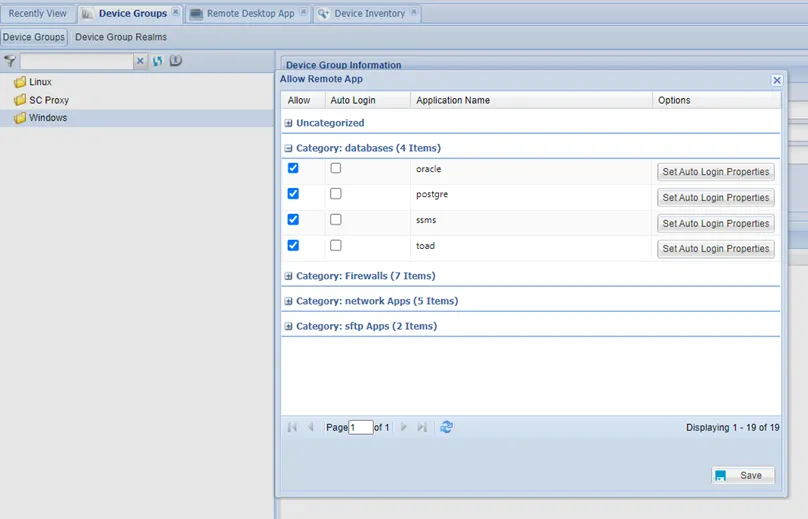This screenshot has width=808, height=519.
Task: Collapse the databases category
Action: pyautogui.click(x=289, y=148)
